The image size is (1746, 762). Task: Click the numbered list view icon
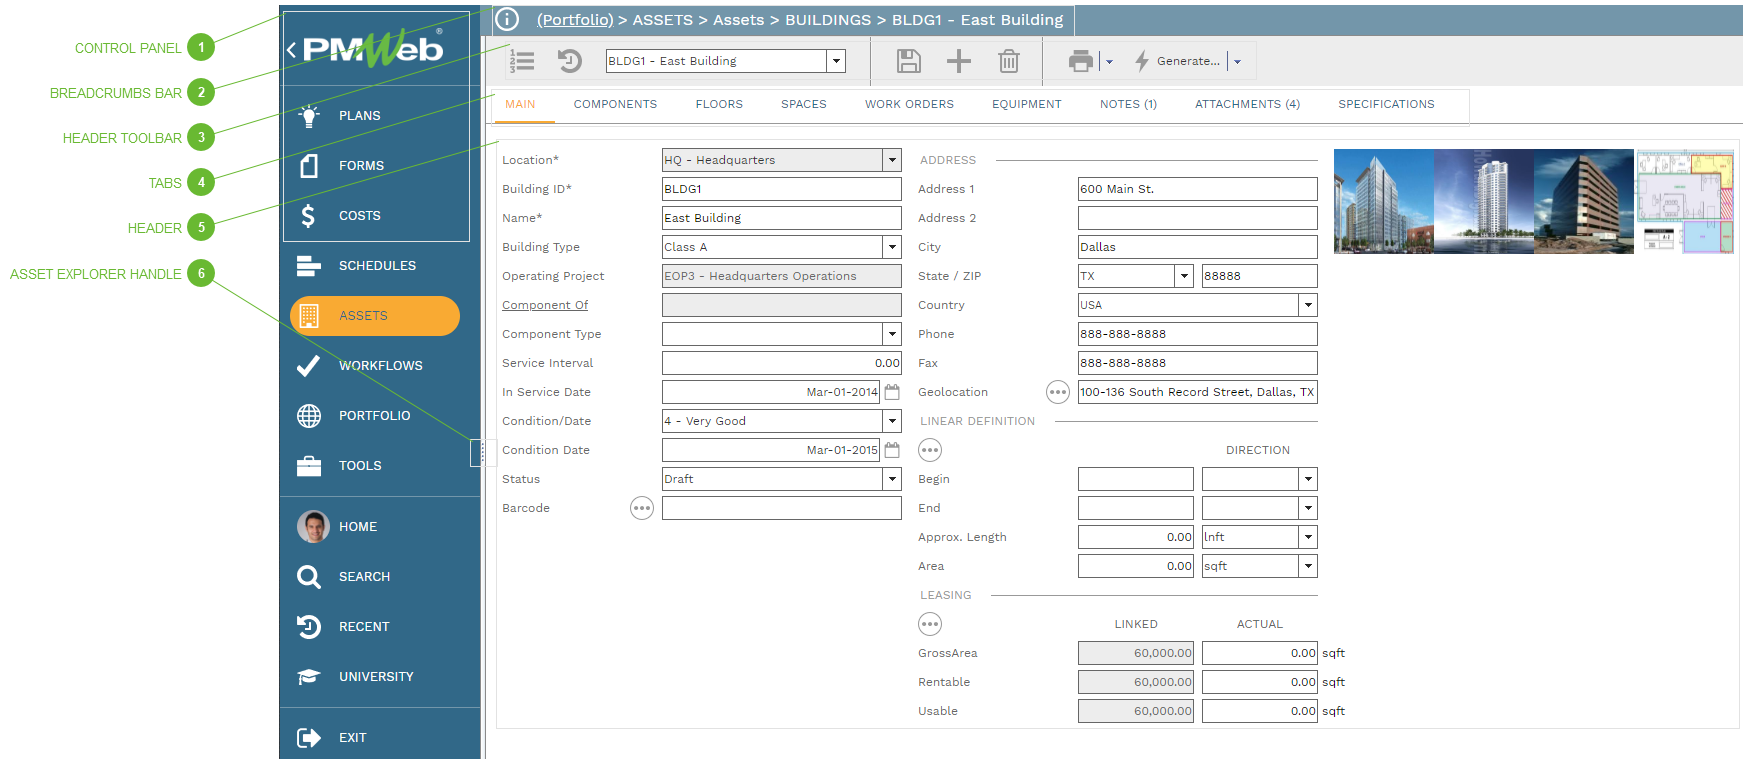[522, 61]
